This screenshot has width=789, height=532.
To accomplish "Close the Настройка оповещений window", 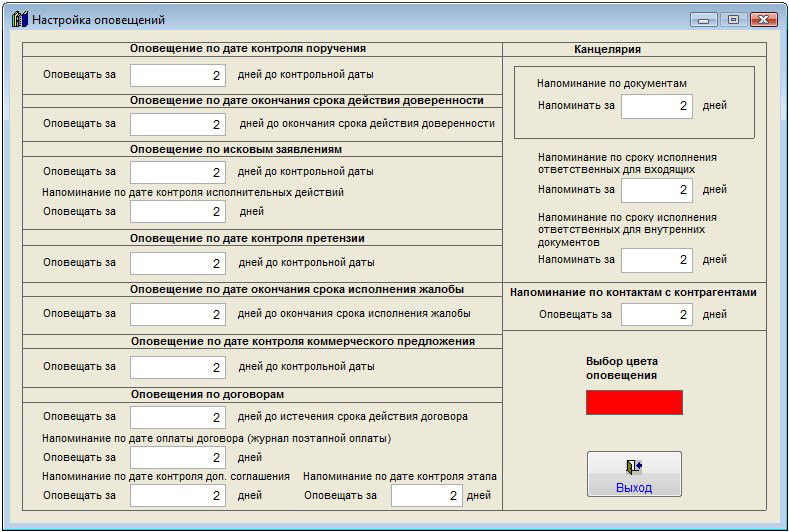I will [763, 20].
